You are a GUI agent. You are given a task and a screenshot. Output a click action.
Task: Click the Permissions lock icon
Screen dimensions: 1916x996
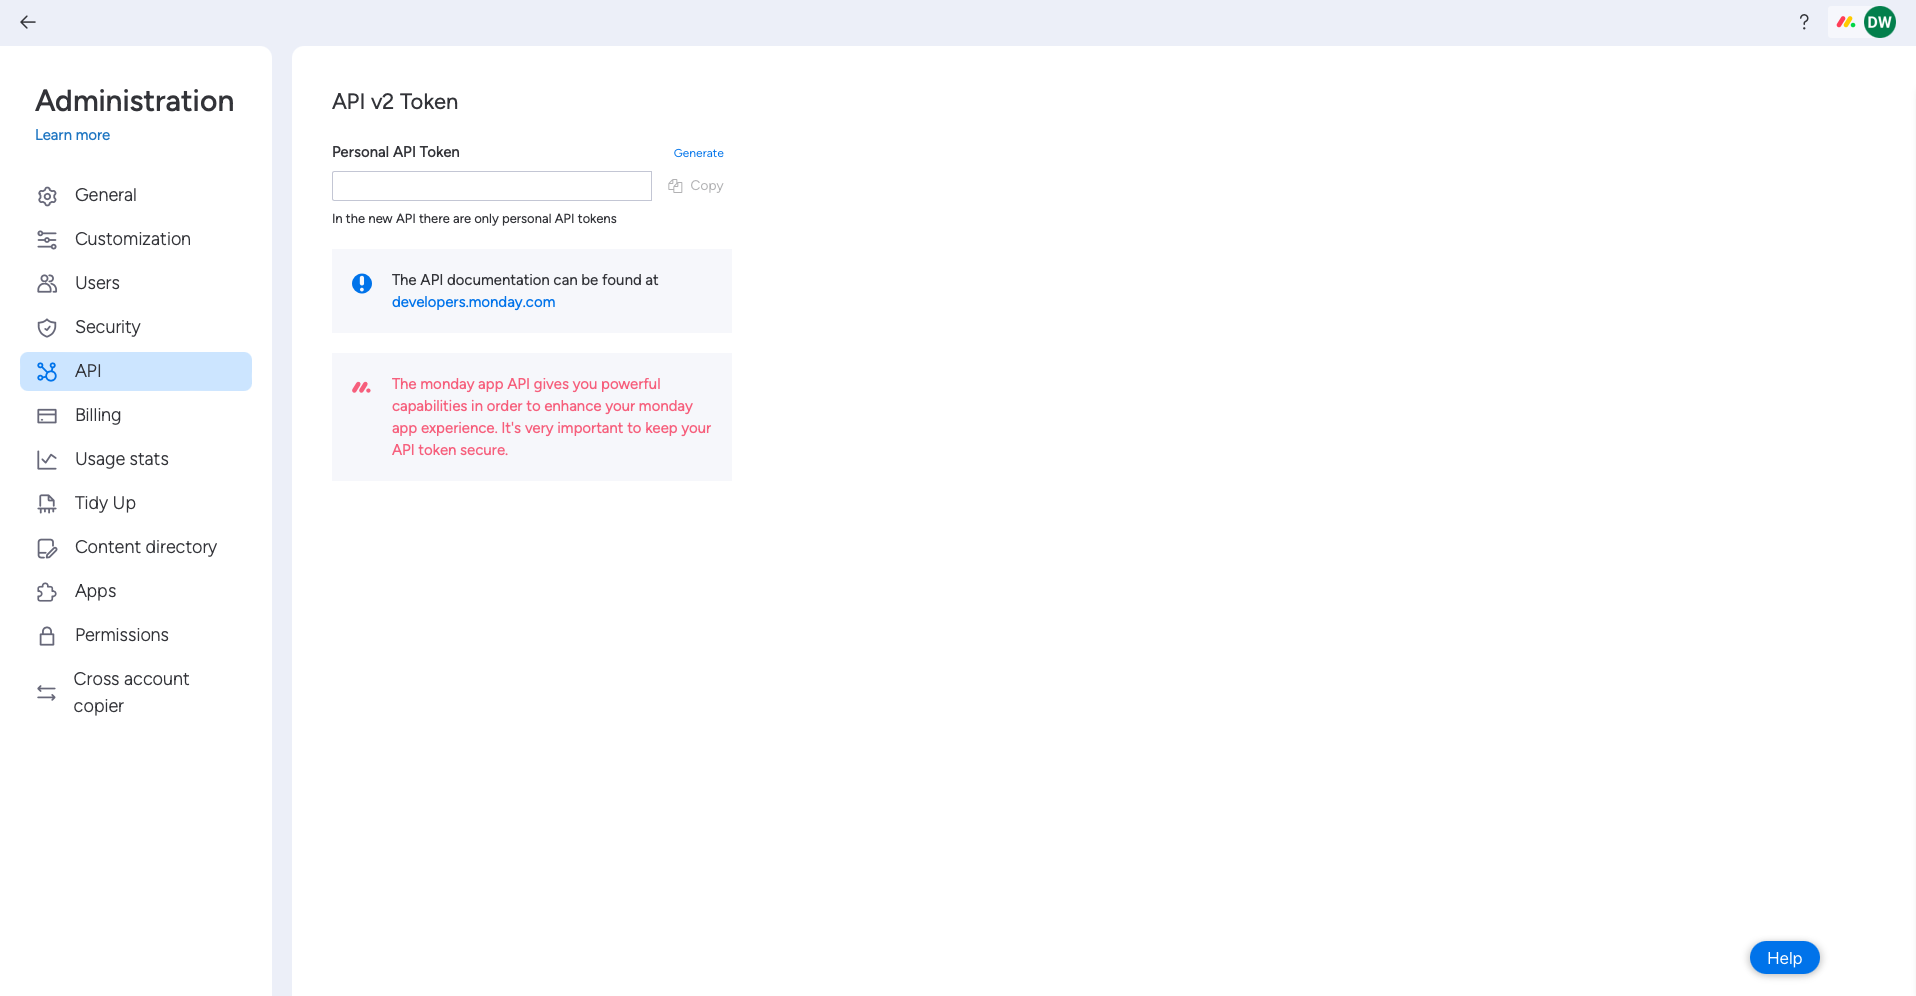click(x=47, y=636)
